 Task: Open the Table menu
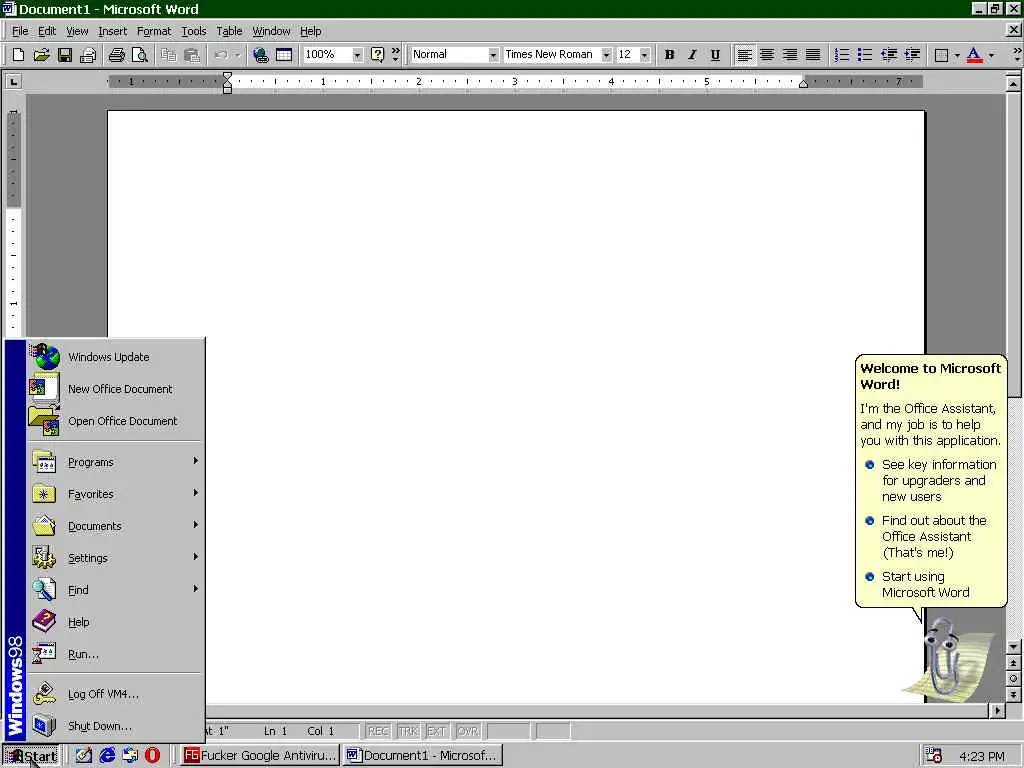click(x=229, y=31)
